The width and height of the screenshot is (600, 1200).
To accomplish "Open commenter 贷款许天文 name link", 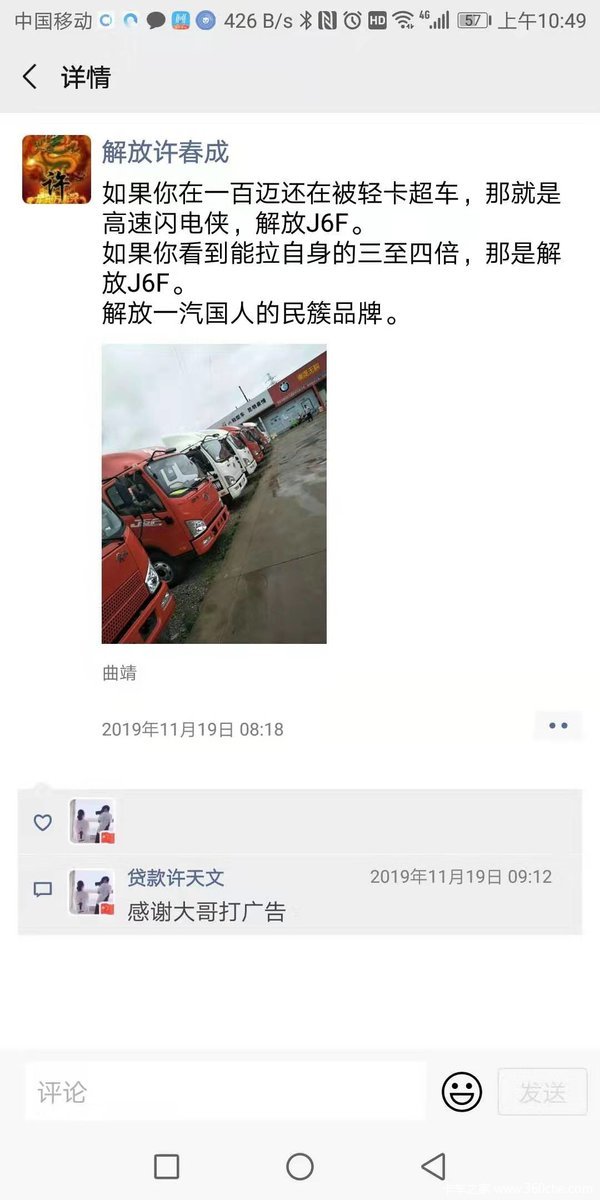I will coord(176,877).
